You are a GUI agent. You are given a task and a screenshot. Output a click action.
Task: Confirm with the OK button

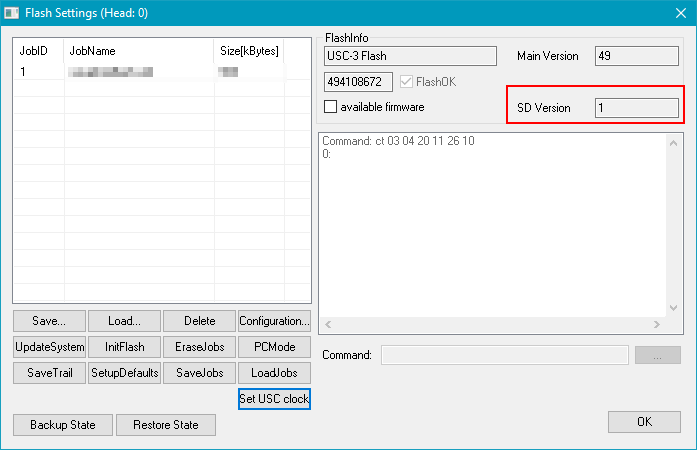[x=644, y=422]
